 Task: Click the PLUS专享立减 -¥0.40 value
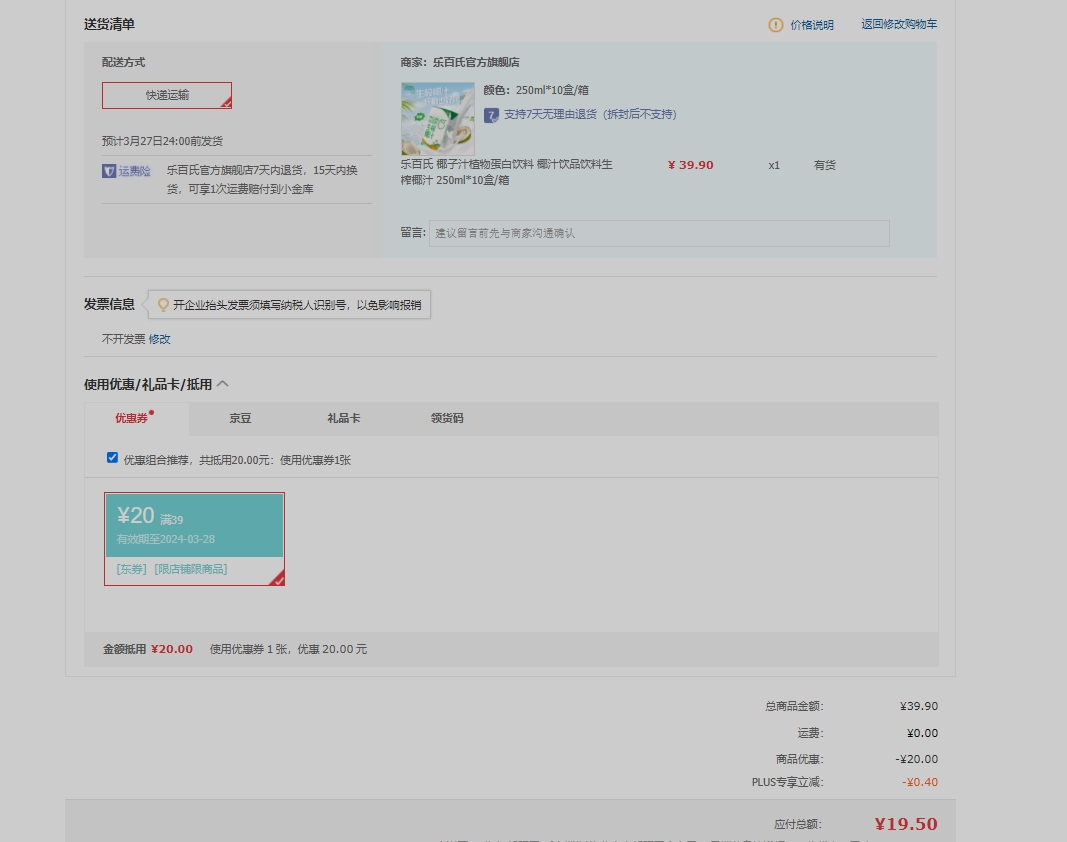click(920, 782)
